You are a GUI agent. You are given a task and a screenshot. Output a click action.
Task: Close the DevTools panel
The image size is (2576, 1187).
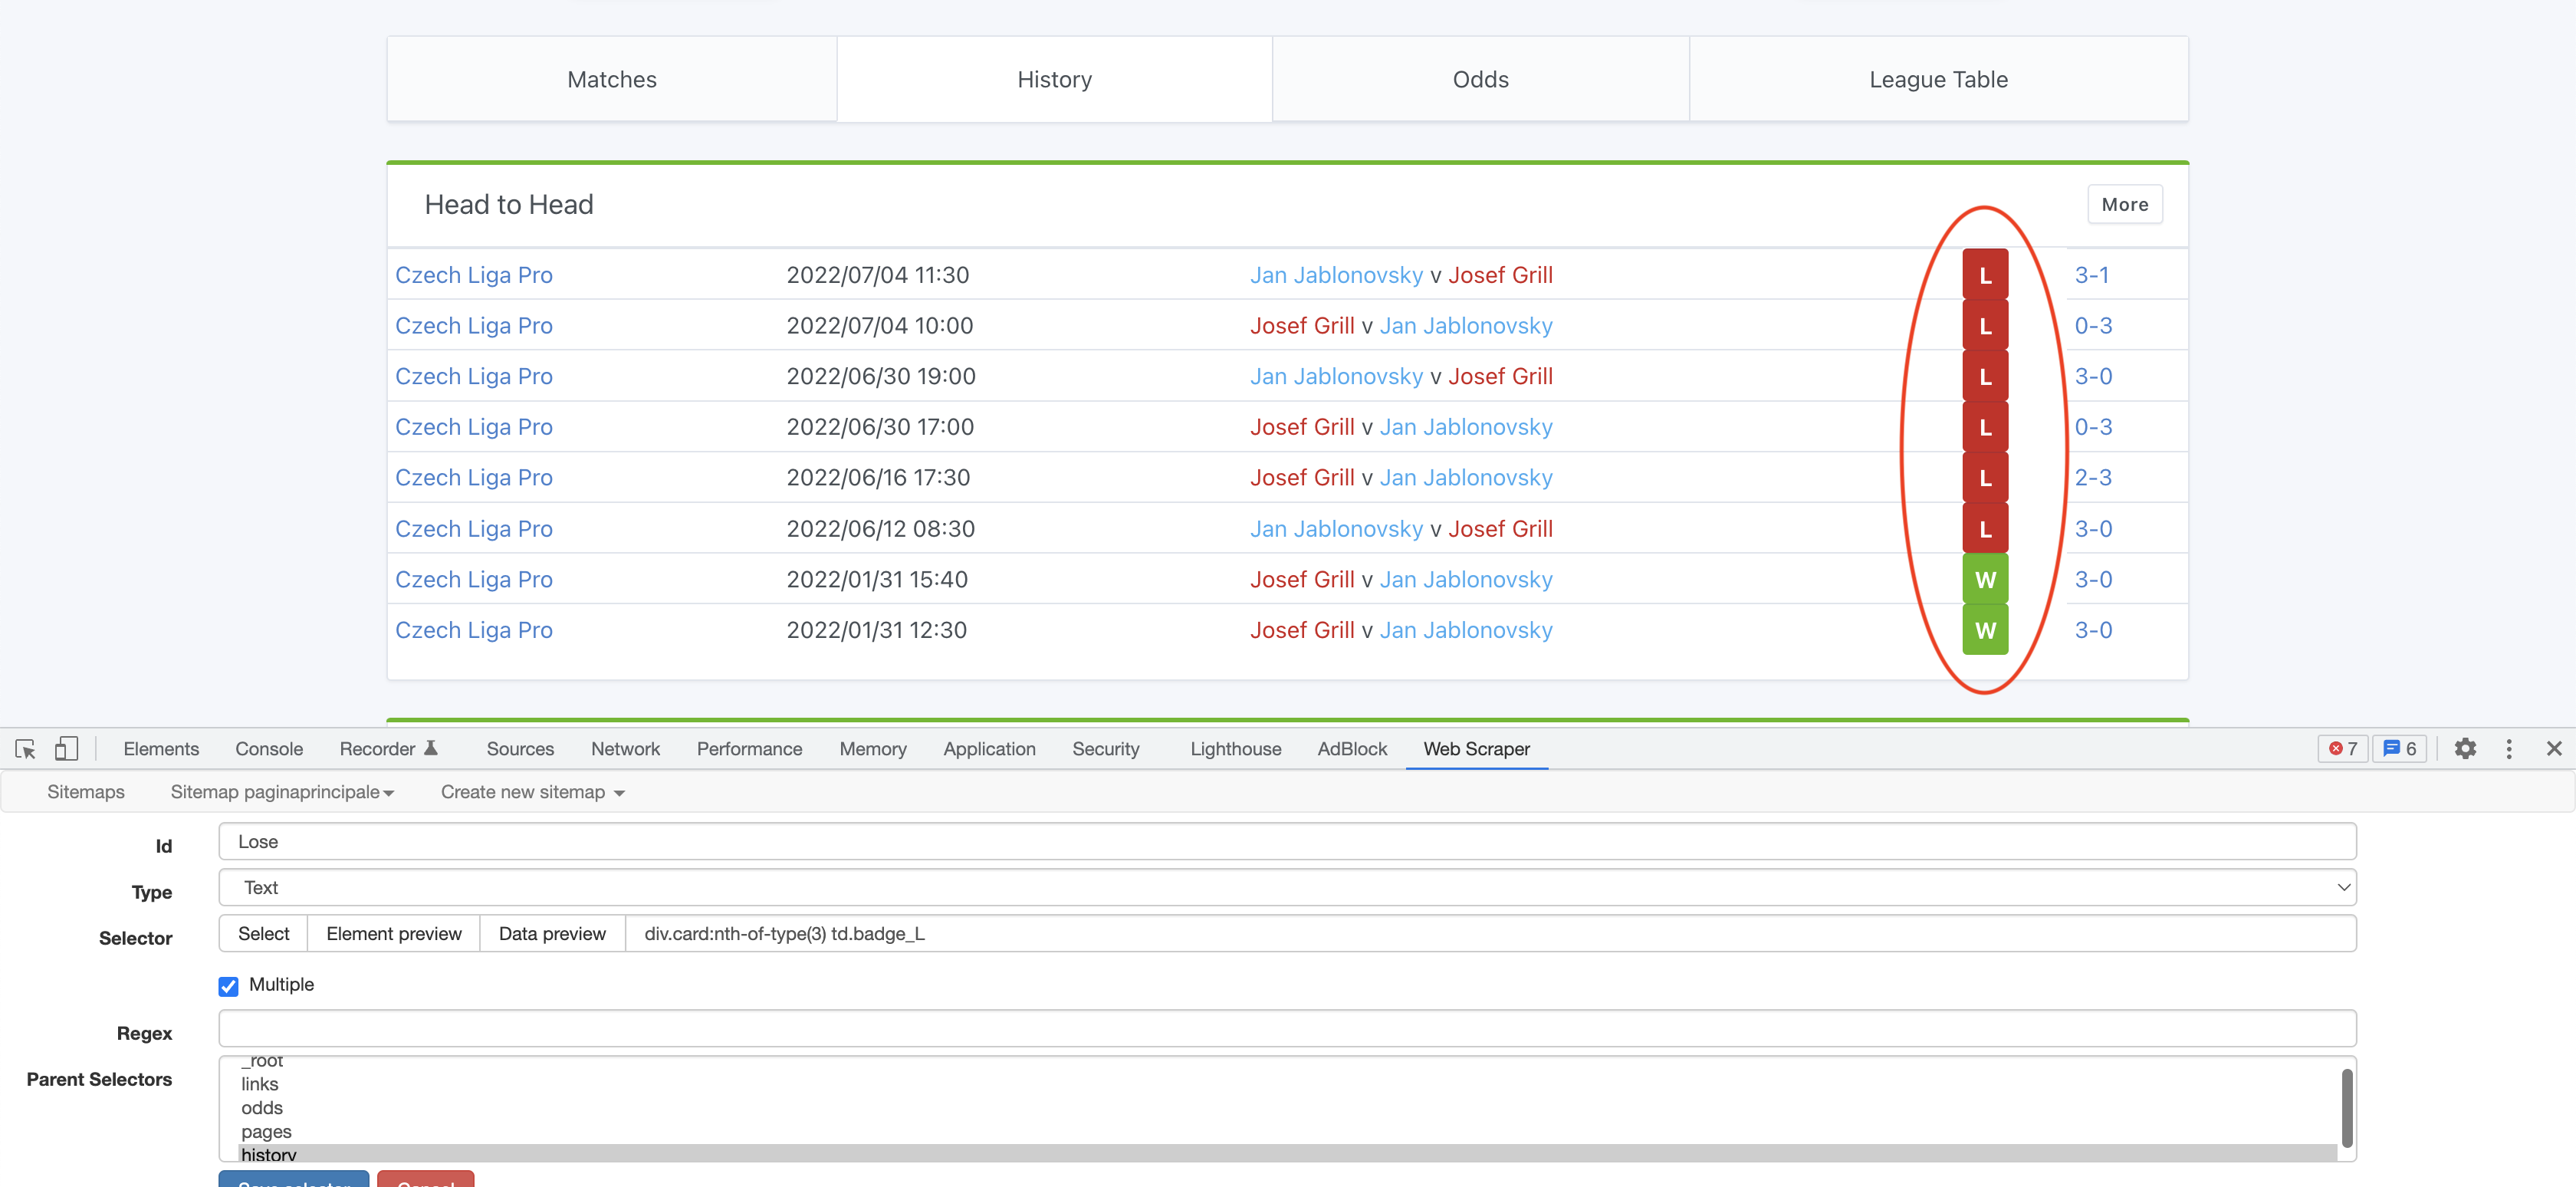pyautogui.click(x=2553, y=749)
